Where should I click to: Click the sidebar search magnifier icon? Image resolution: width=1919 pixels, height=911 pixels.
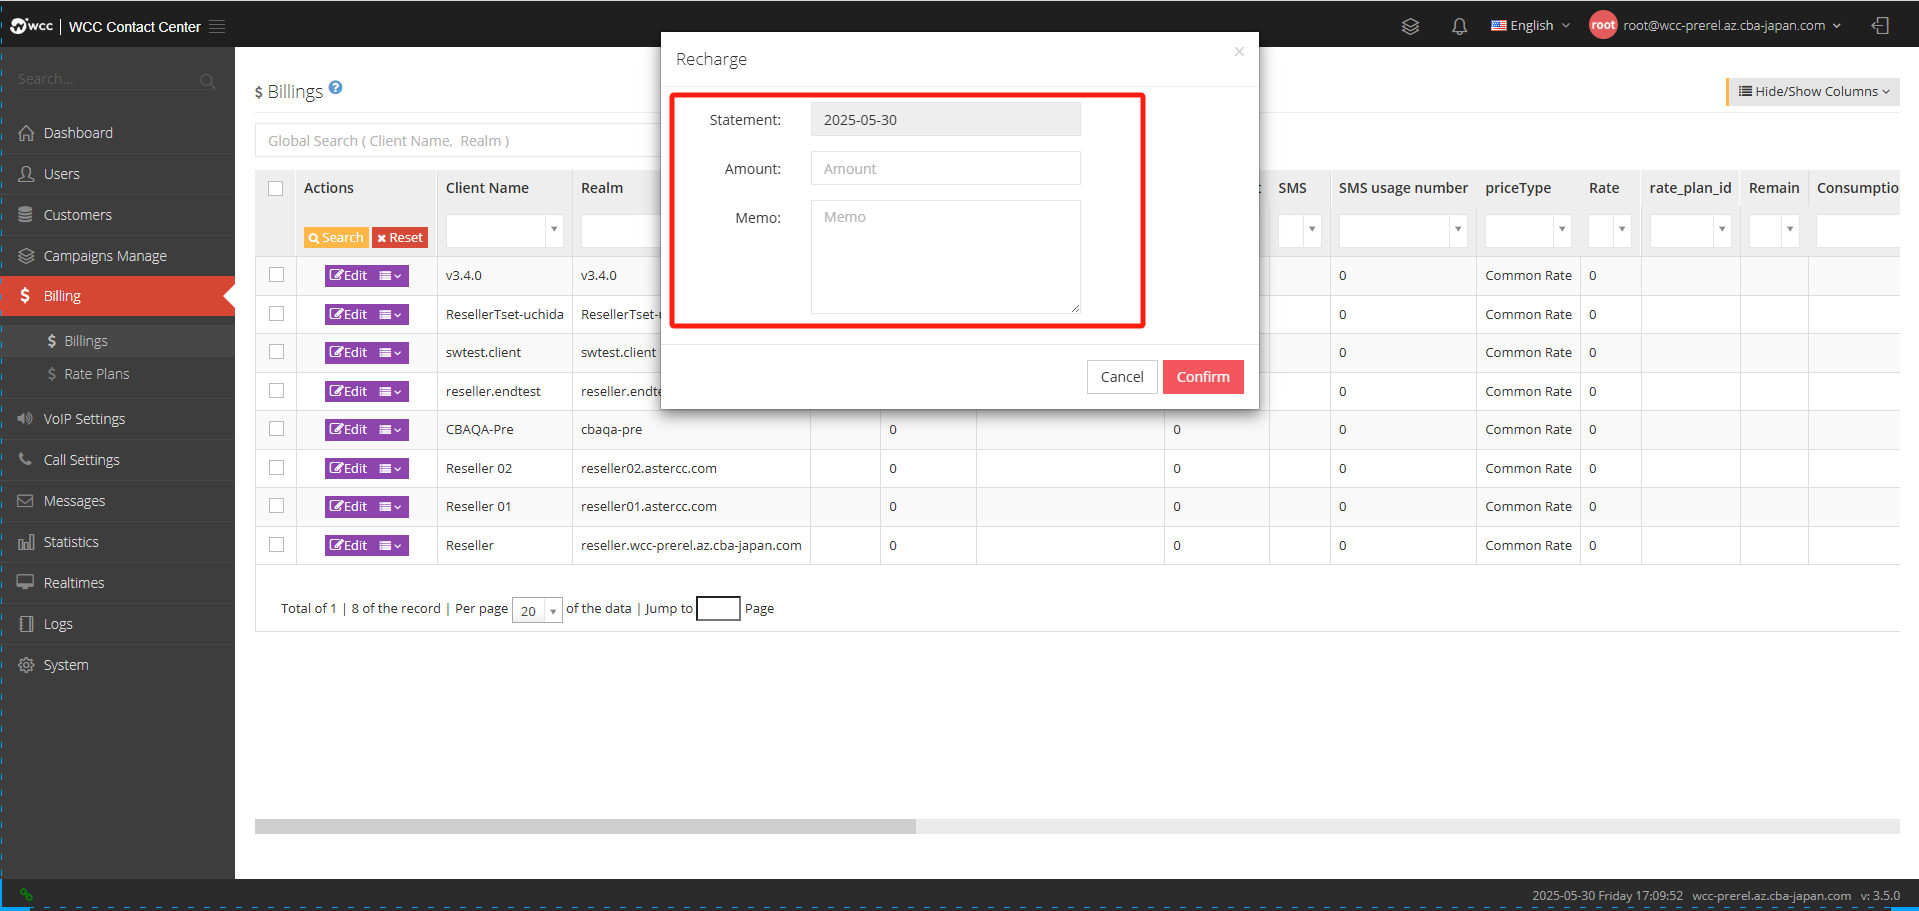[x=207, y=80]
